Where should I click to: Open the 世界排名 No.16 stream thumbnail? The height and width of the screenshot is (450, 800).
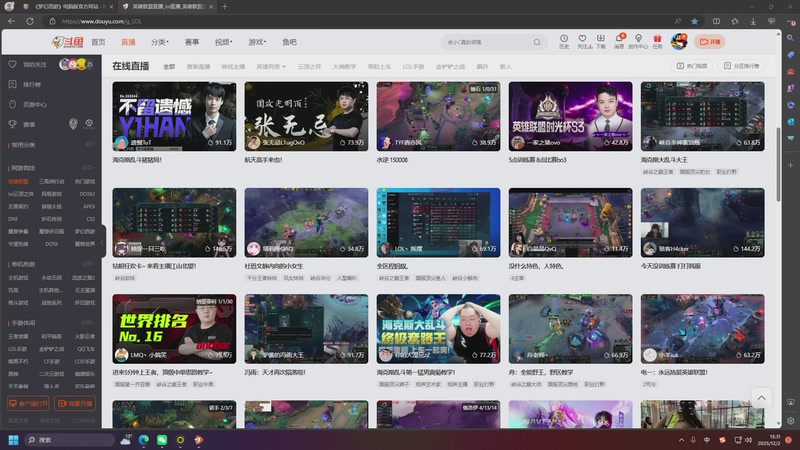click(x=174, y=329)
